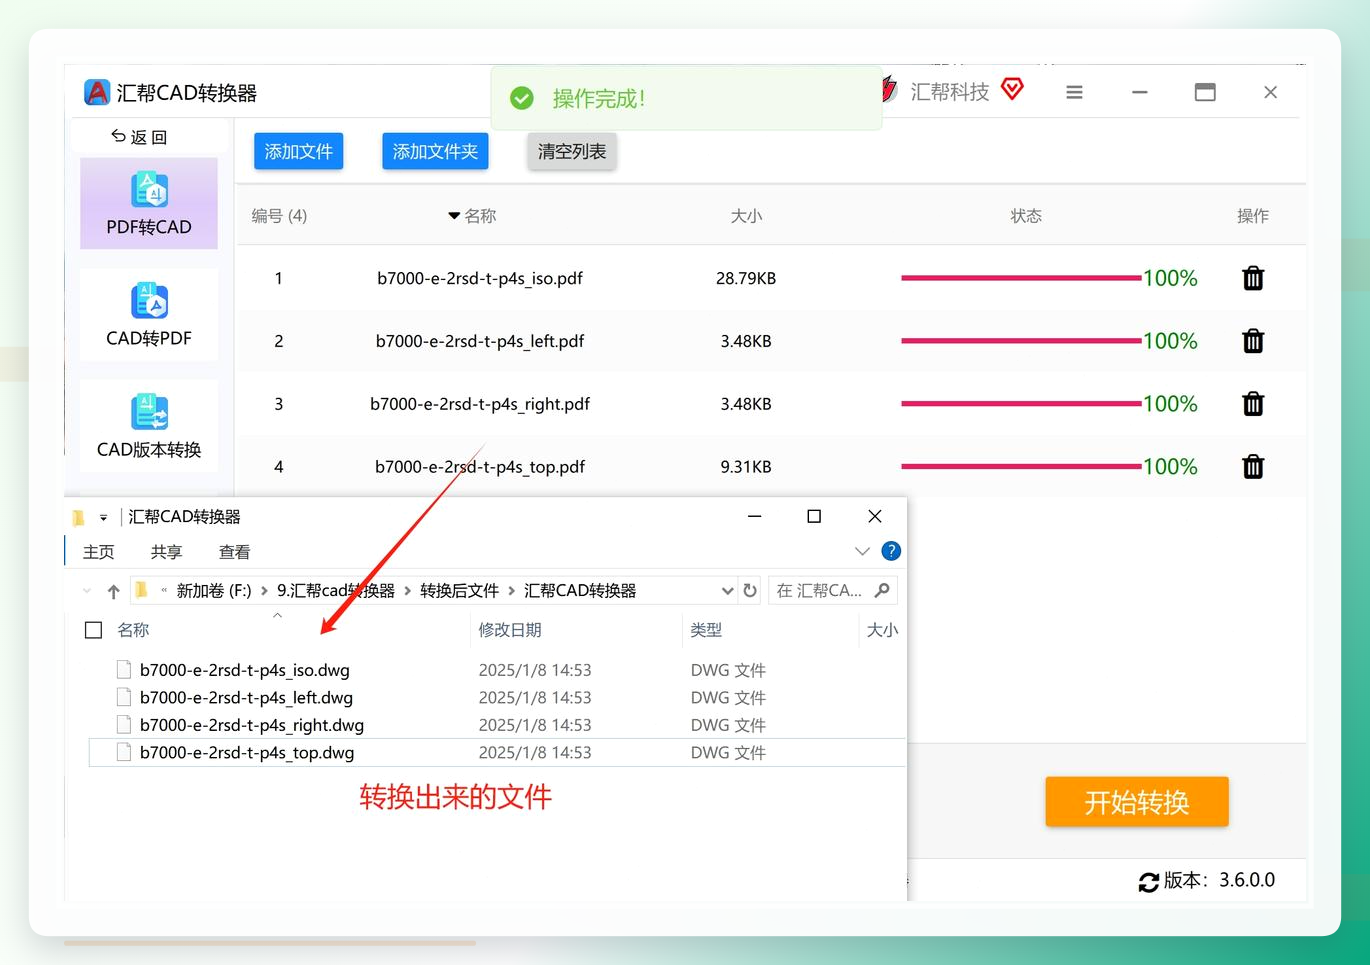Screen dimensions: 1370x965
Task: Open the CAD版本转换 mode
Action: point(149,426)
